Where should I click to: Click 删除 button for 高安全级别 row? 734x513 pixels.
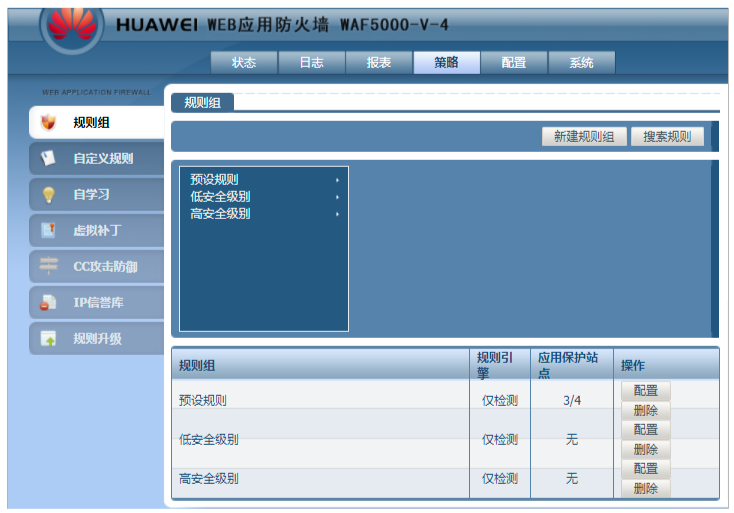pyautogui.click(x=646, y=488)
